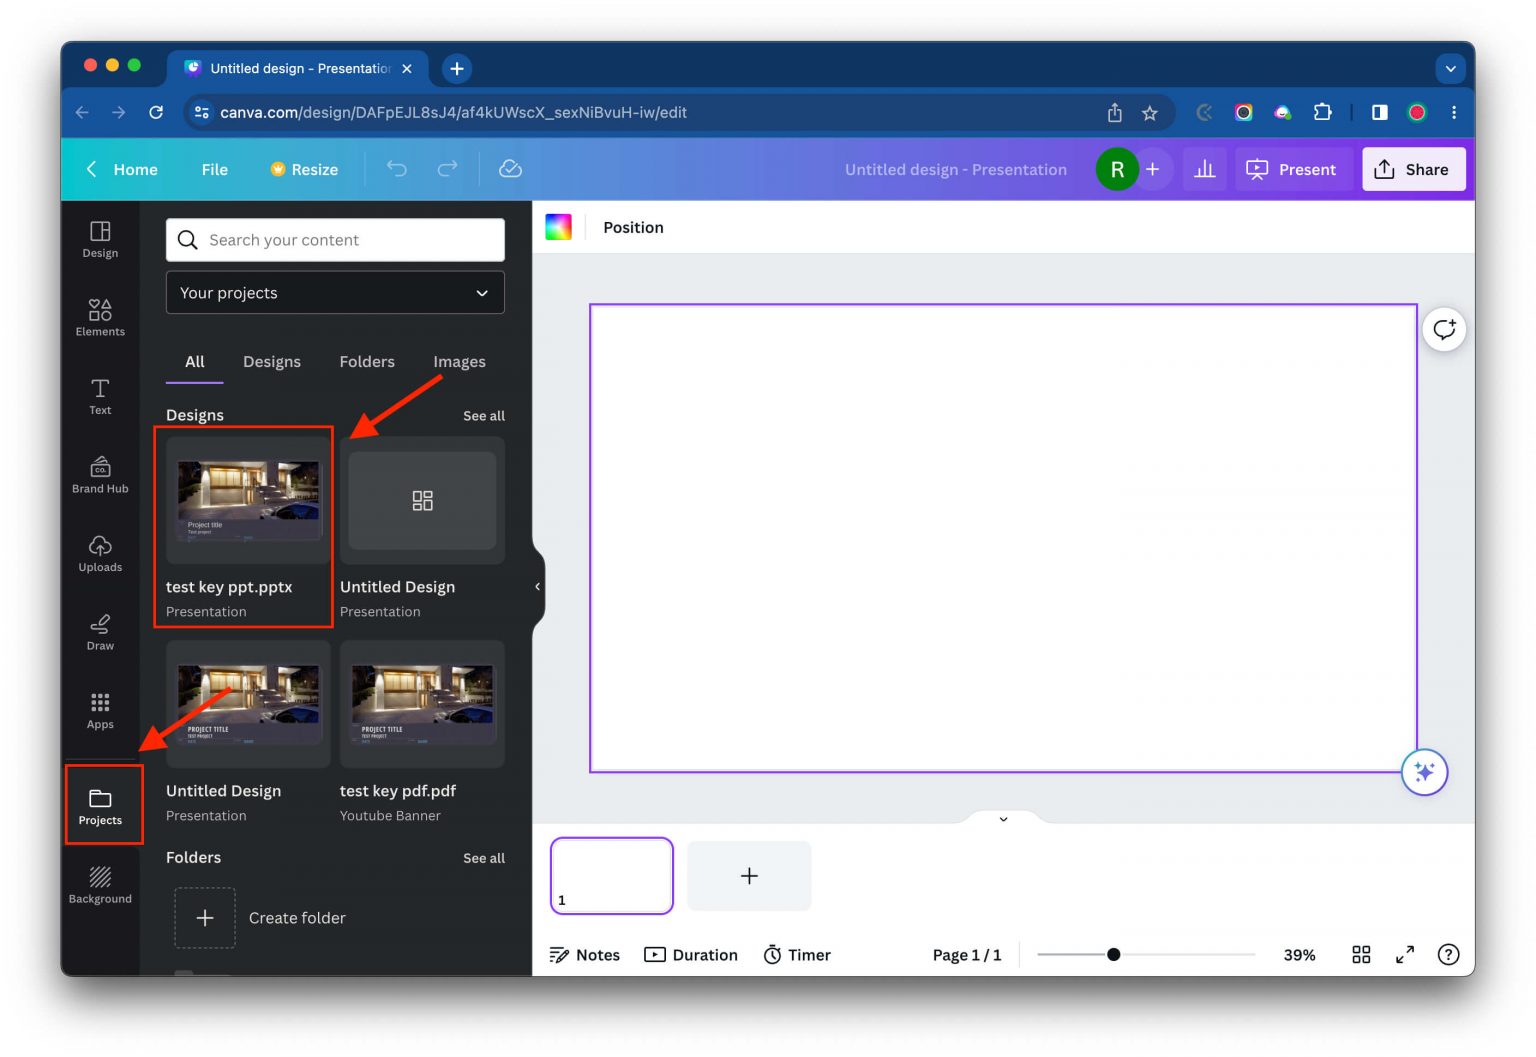Click the undo arrow

point(397,169)
